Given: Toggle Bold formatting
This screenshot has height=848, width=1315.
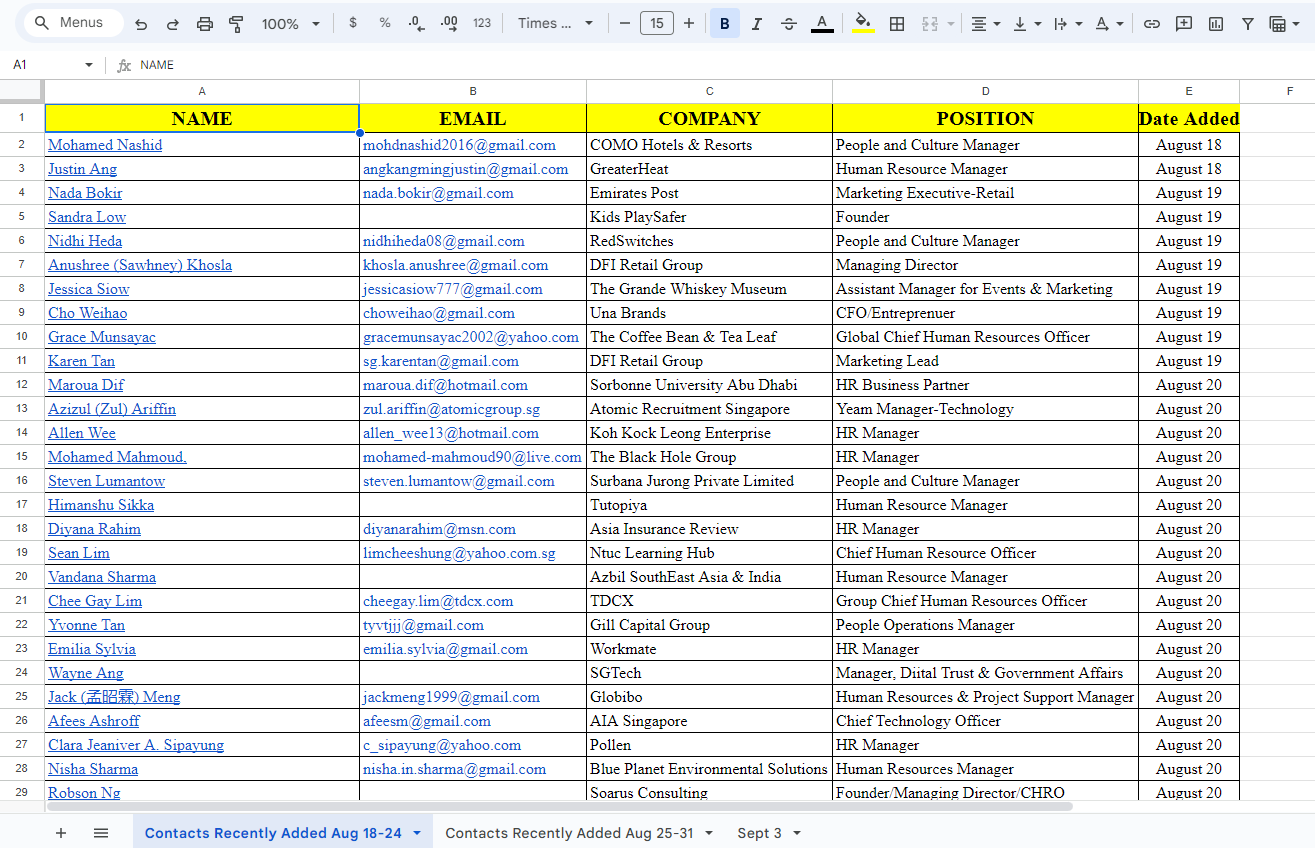Looking at the screenshot, I should tap(724, 24).
